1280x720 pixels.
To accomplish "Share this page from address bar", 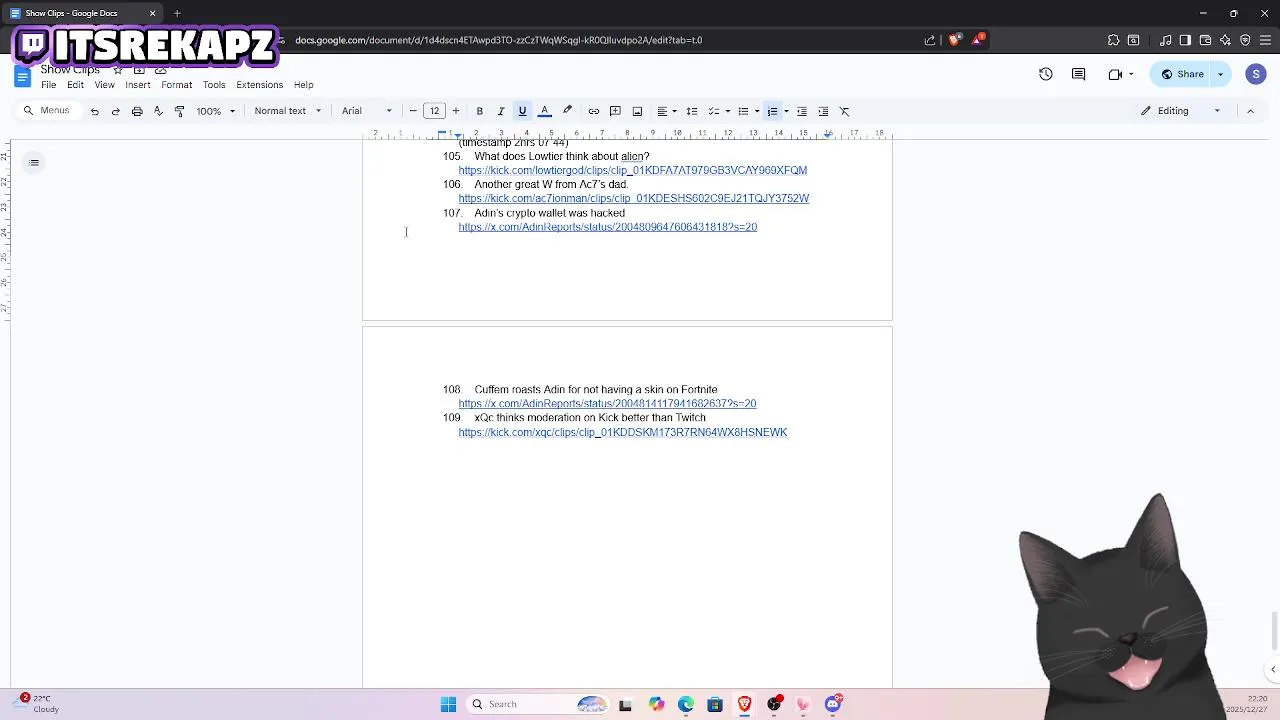I will pos(930,40).
